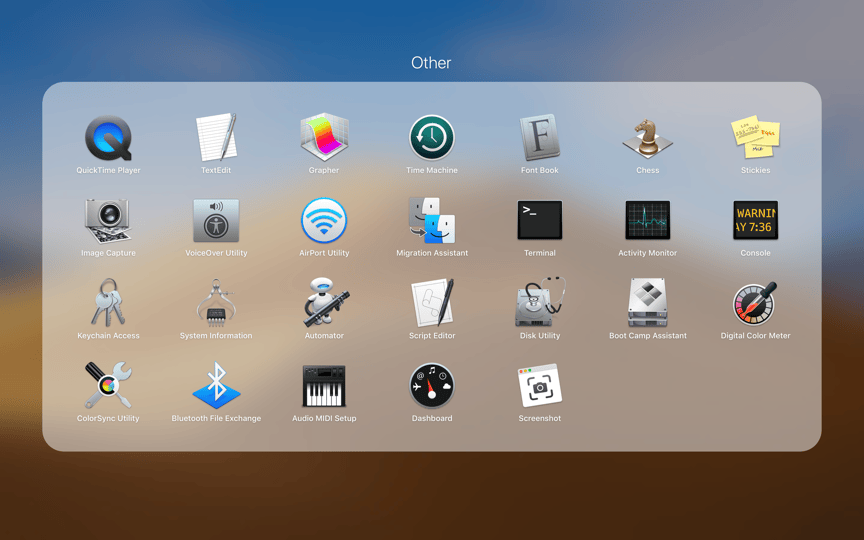The height and width of the screenshot is (540, 864).
Task: Open the Automator robot icon
Action: coord(325,303)
